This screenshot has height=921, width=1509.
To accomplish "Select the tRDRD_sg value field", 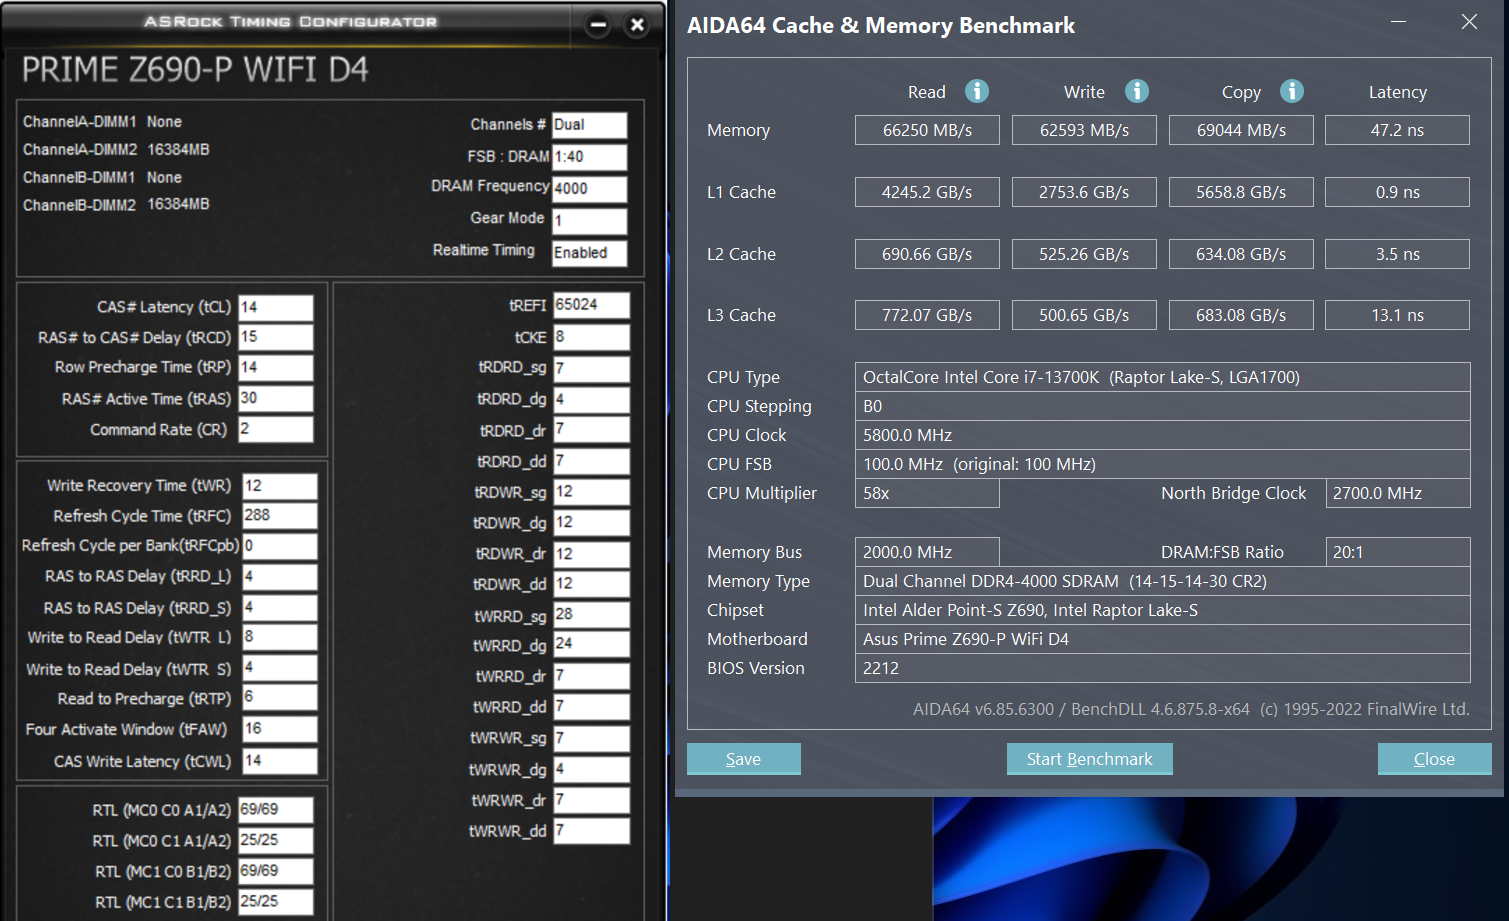I will pos(592,369).
